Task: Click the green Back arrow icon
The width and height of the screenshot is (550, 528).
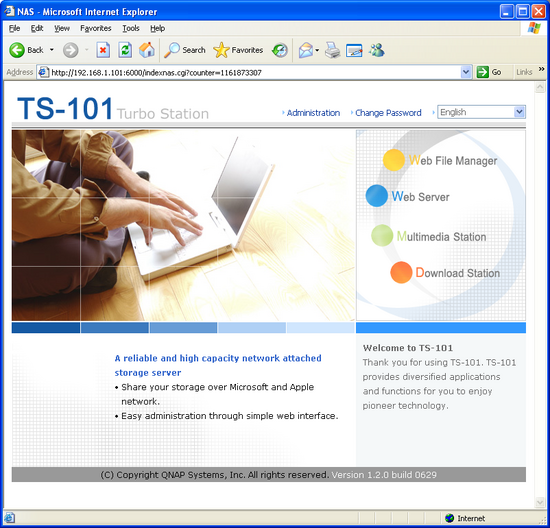Action: pyautogui.click(x=16, y=50)
